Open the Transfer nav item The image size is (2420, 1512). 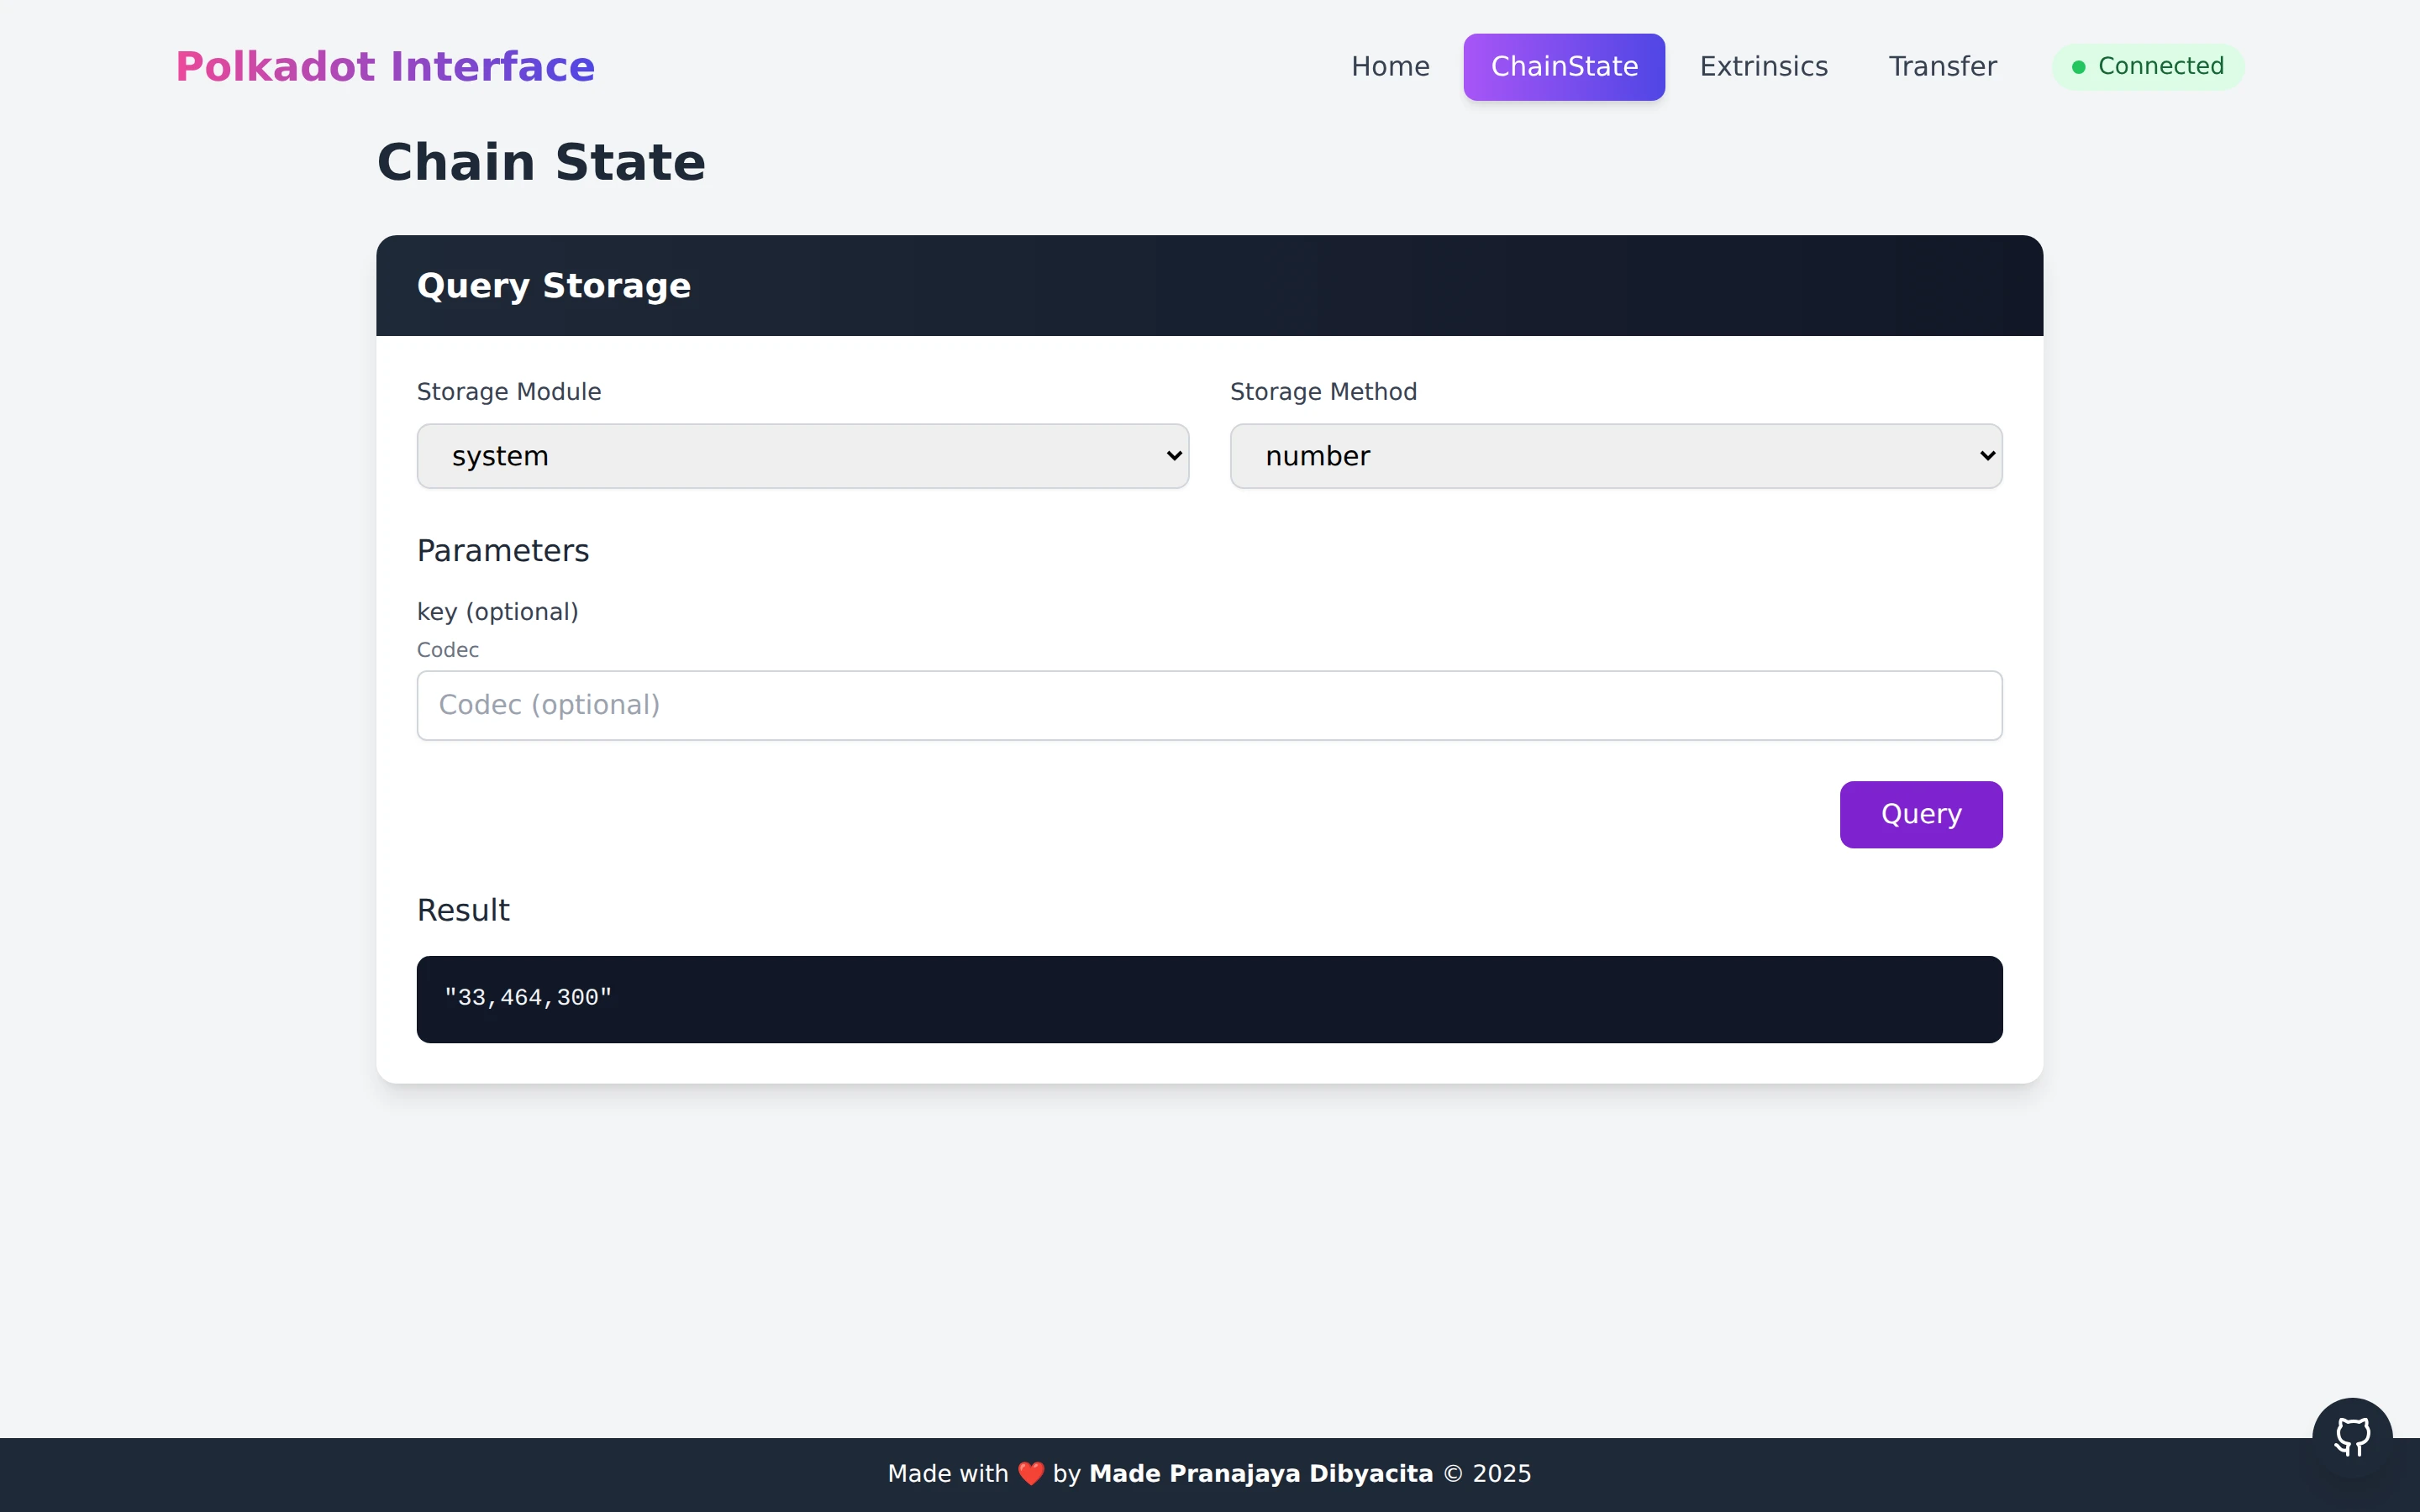pyautogui.click(x=1942, y=66)
